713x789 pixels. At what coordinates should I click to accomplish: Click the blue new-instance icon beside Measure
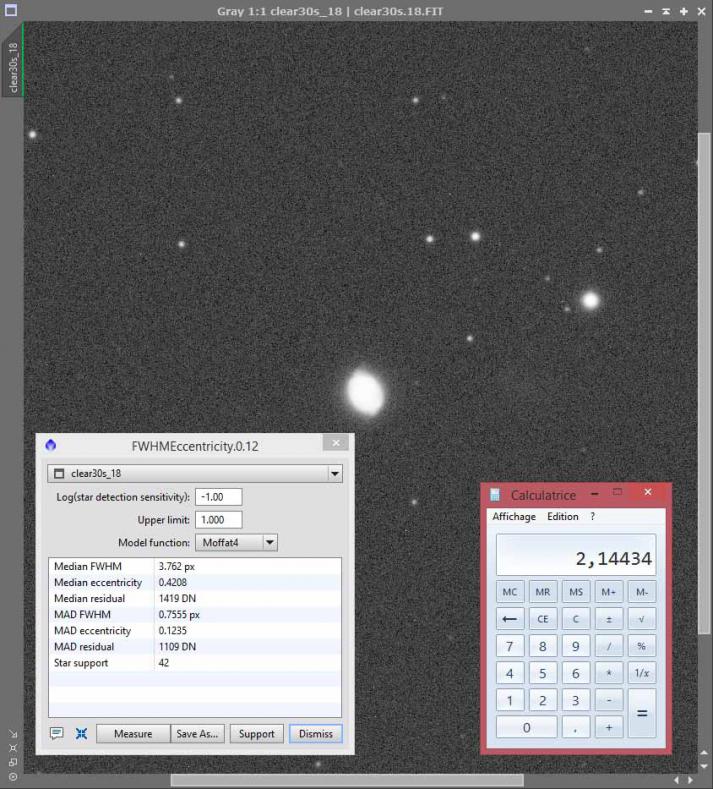coord(81,734)
